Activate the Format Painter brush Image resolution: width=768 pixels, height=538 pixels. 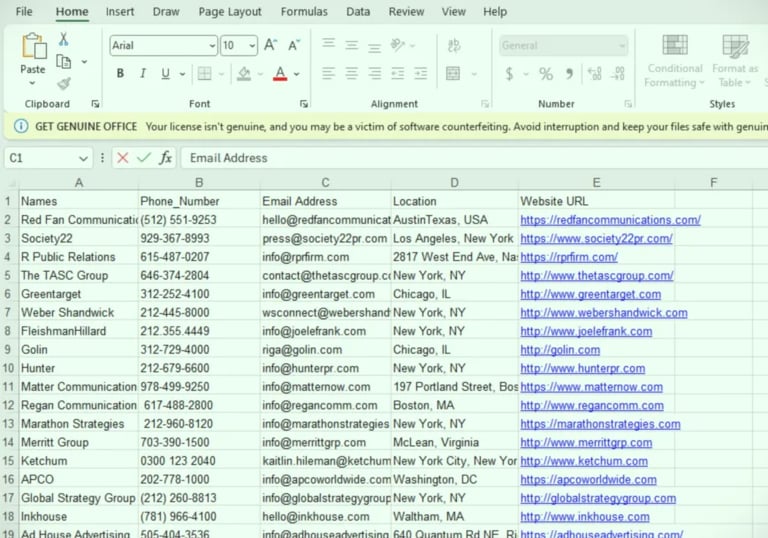point(64,84)
